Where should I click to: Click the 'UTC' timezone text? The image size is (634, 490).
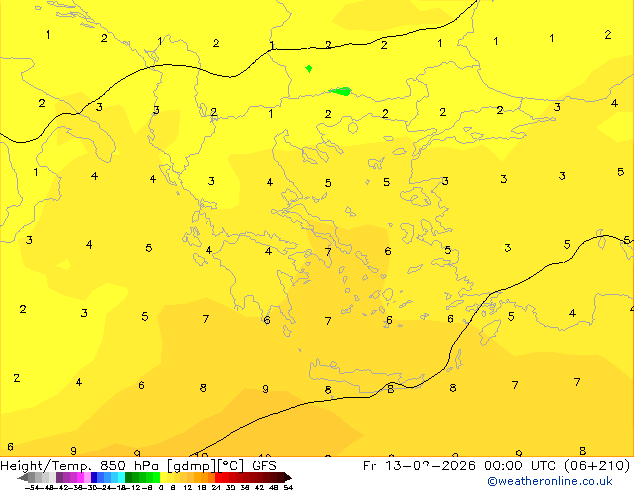543,466
